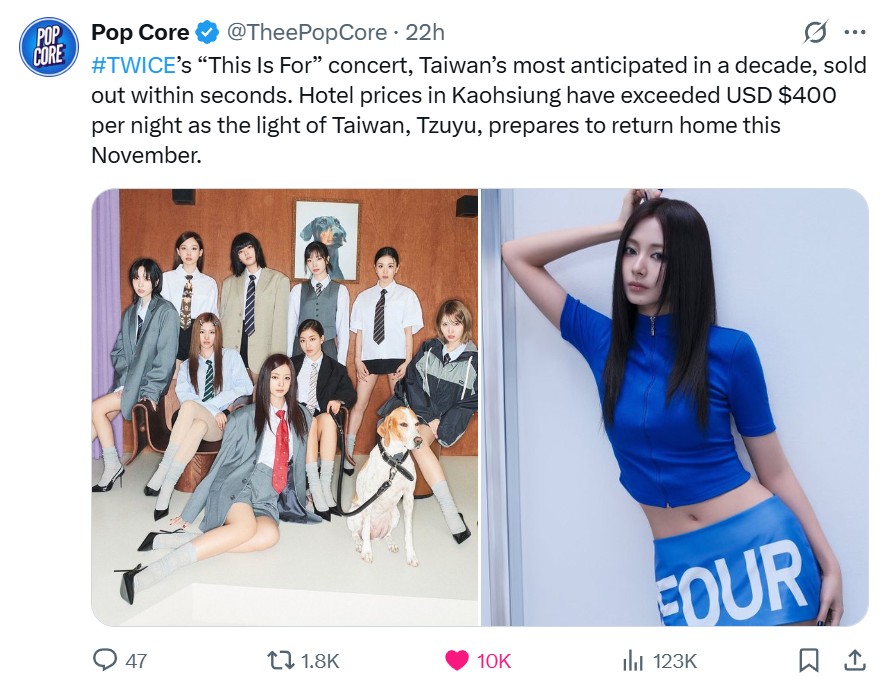The image size is (893, 686).
Task: Click the 1.8K reposts count
Action: coord(319,661)
